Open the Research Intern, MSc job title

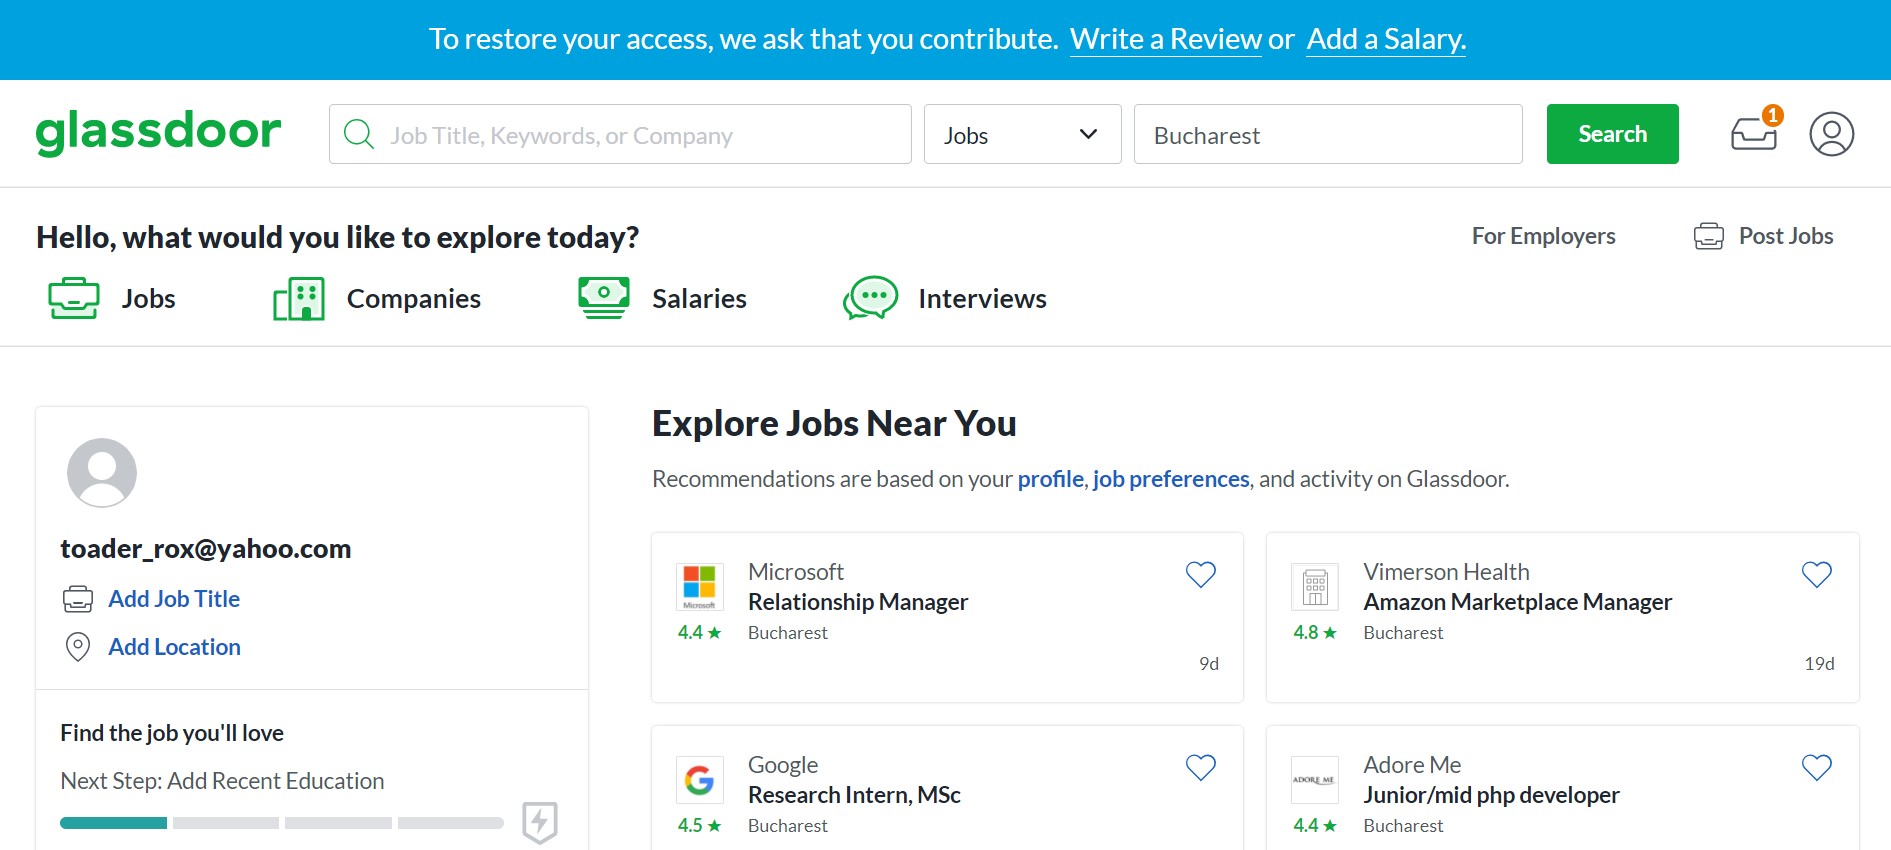854,795
